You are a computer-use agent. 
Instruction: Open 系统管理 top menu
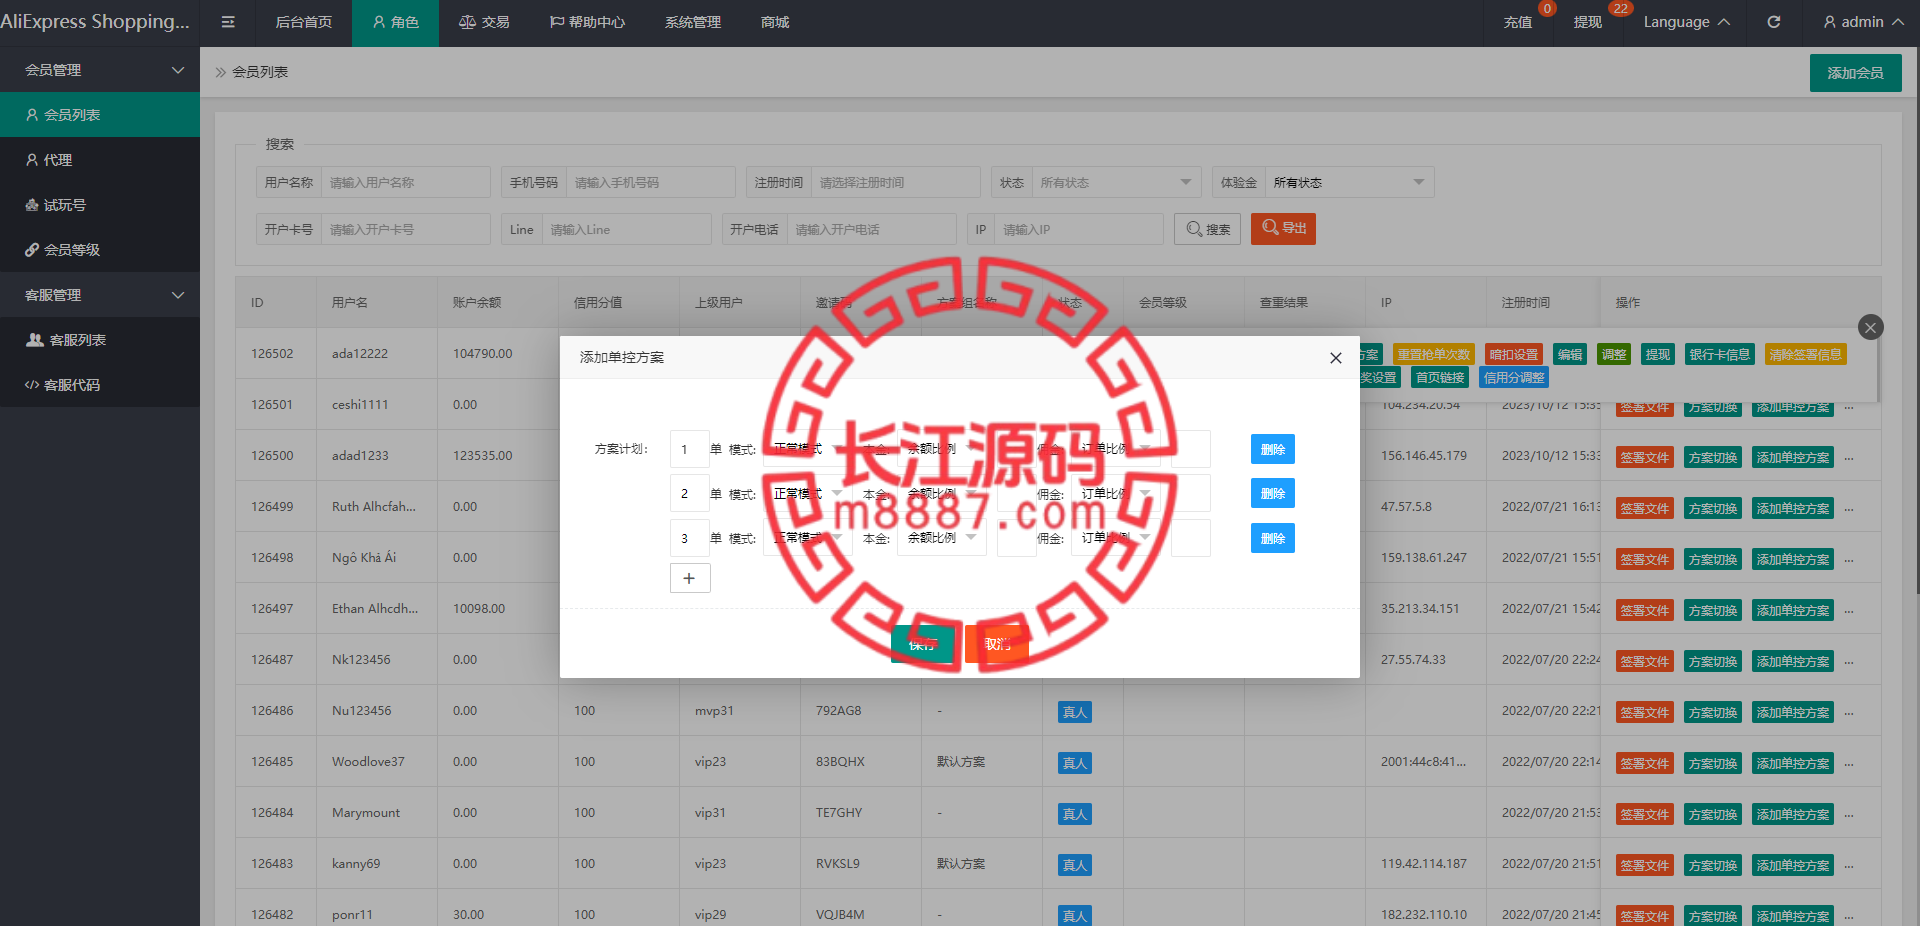click(x=693, y=22)
